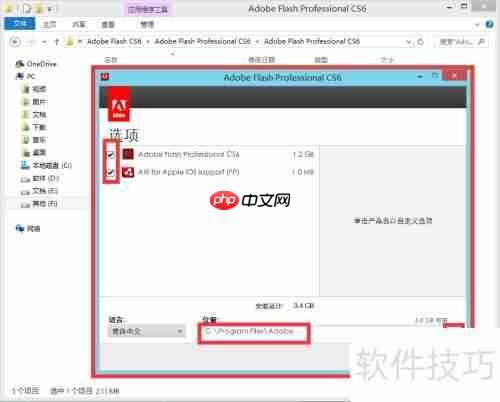Close the Flash installer window
The height and width of the screenshot is (402, 500).
click(x=454, y=75)
